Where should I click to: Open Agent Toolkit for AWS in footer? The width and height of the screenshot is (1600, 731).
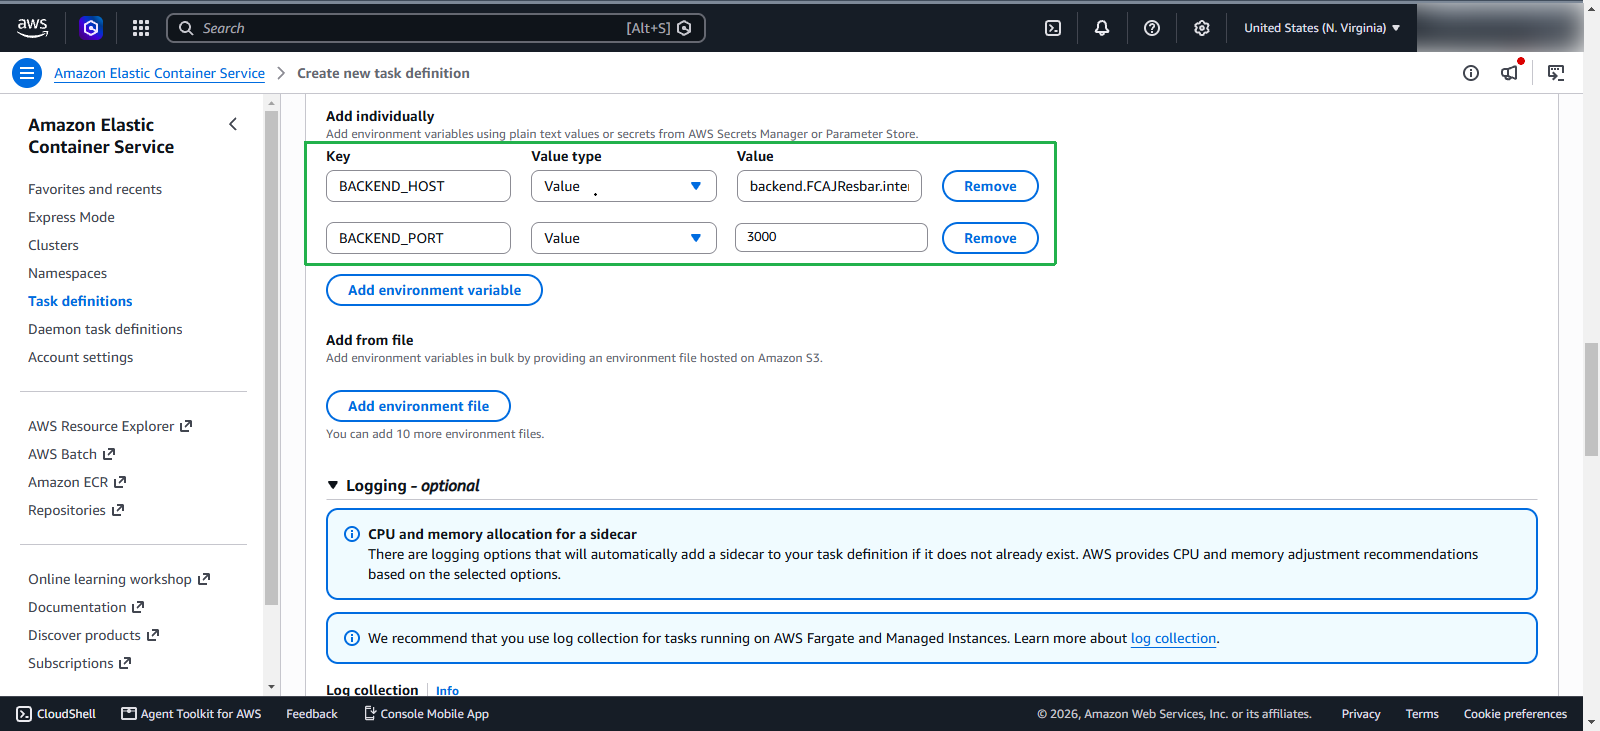click(191, 714)
